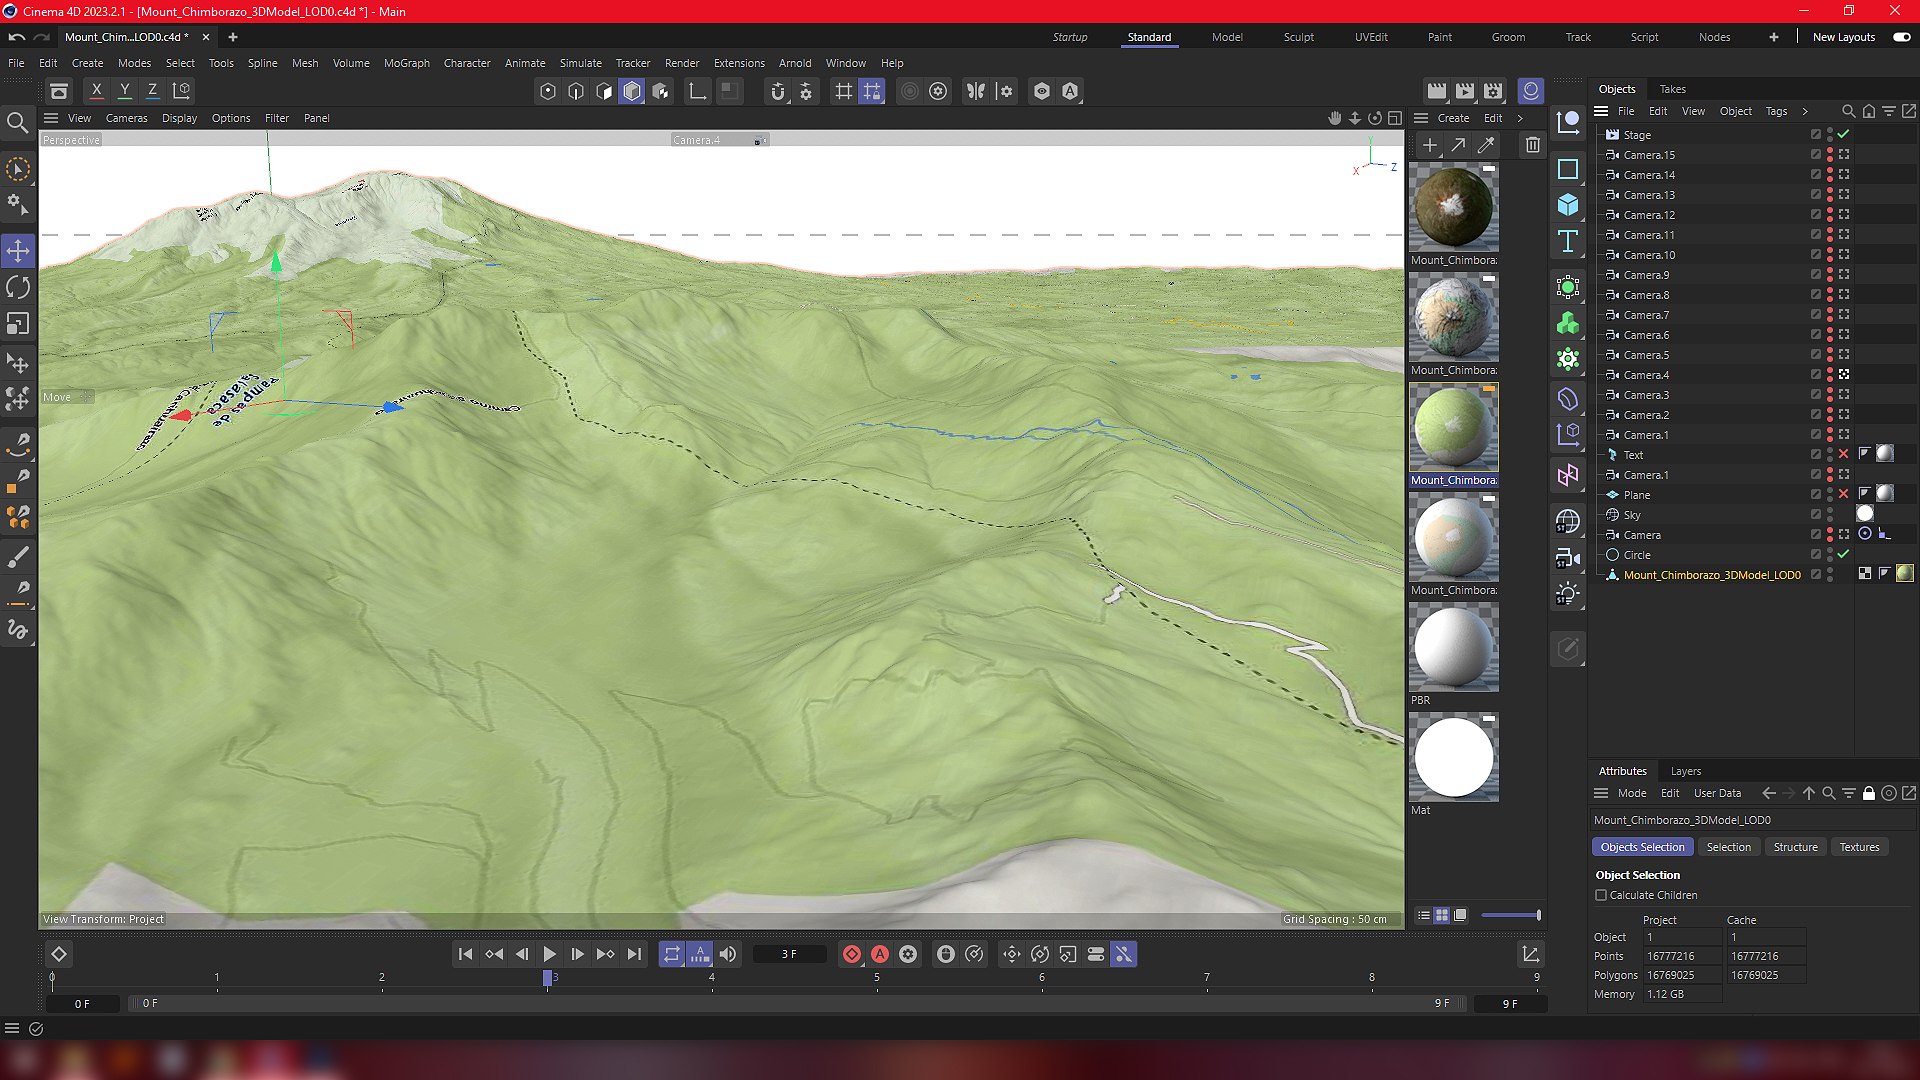Click the current frame field showing 3 F
Image resolution: width=1920 pixels, height=1080 pixels.
point(790,955)
